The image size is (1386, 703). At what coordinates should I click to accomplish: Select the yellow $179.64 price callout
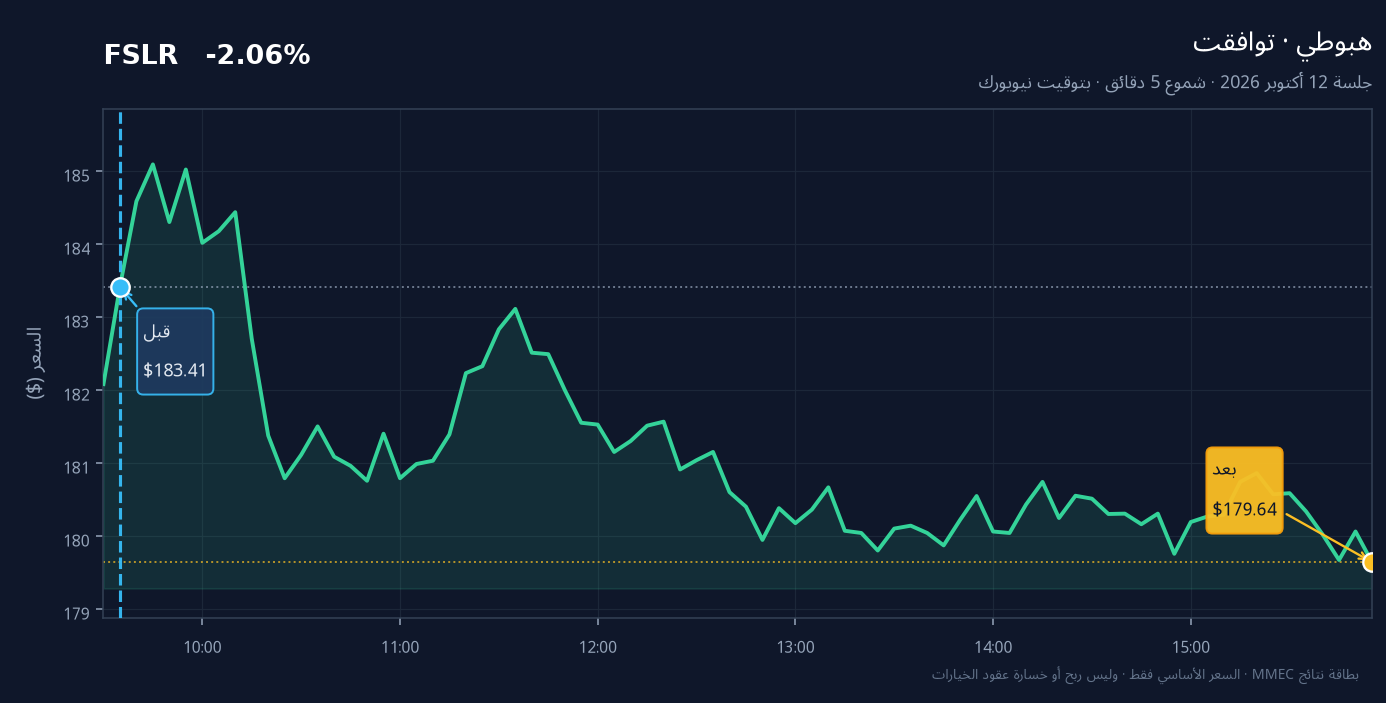pos(1244,490)
